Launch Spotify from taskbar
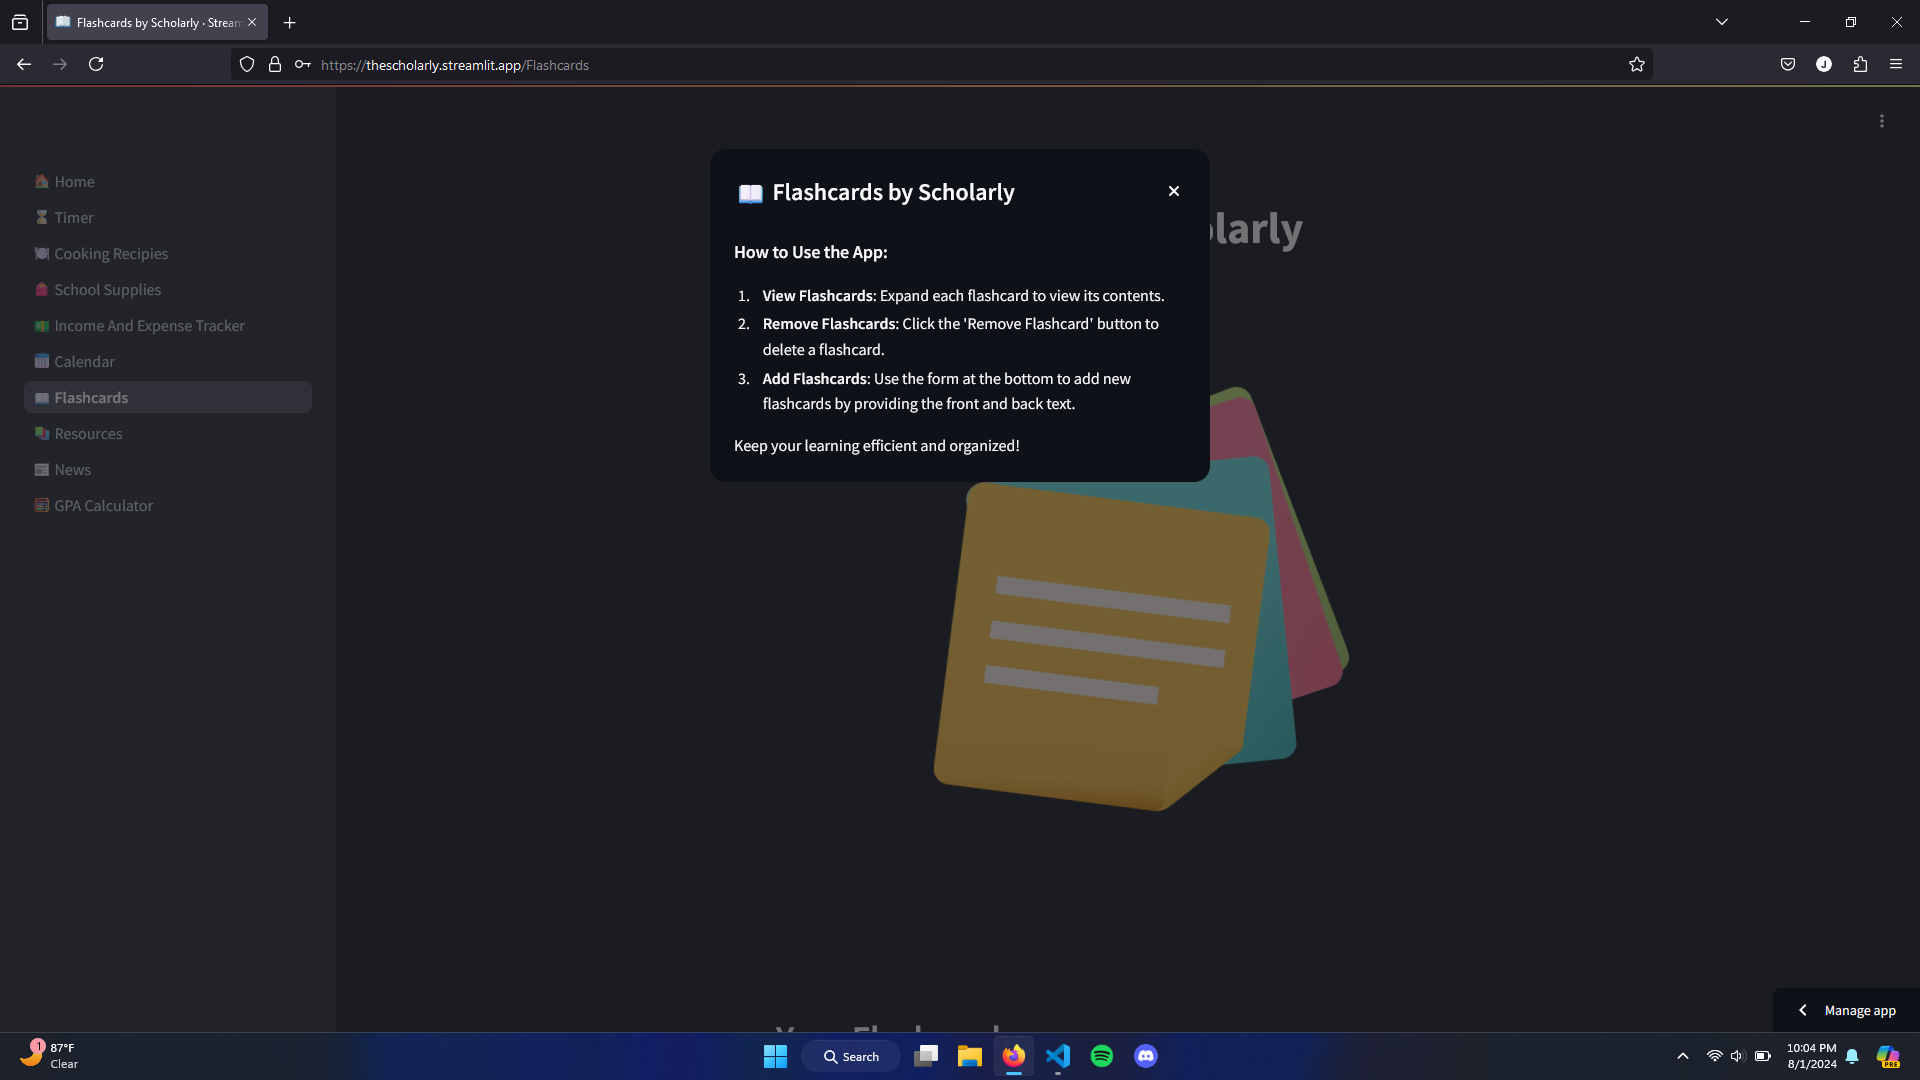This screenshot has height=1080, width=1920. coord(1102,1056)
